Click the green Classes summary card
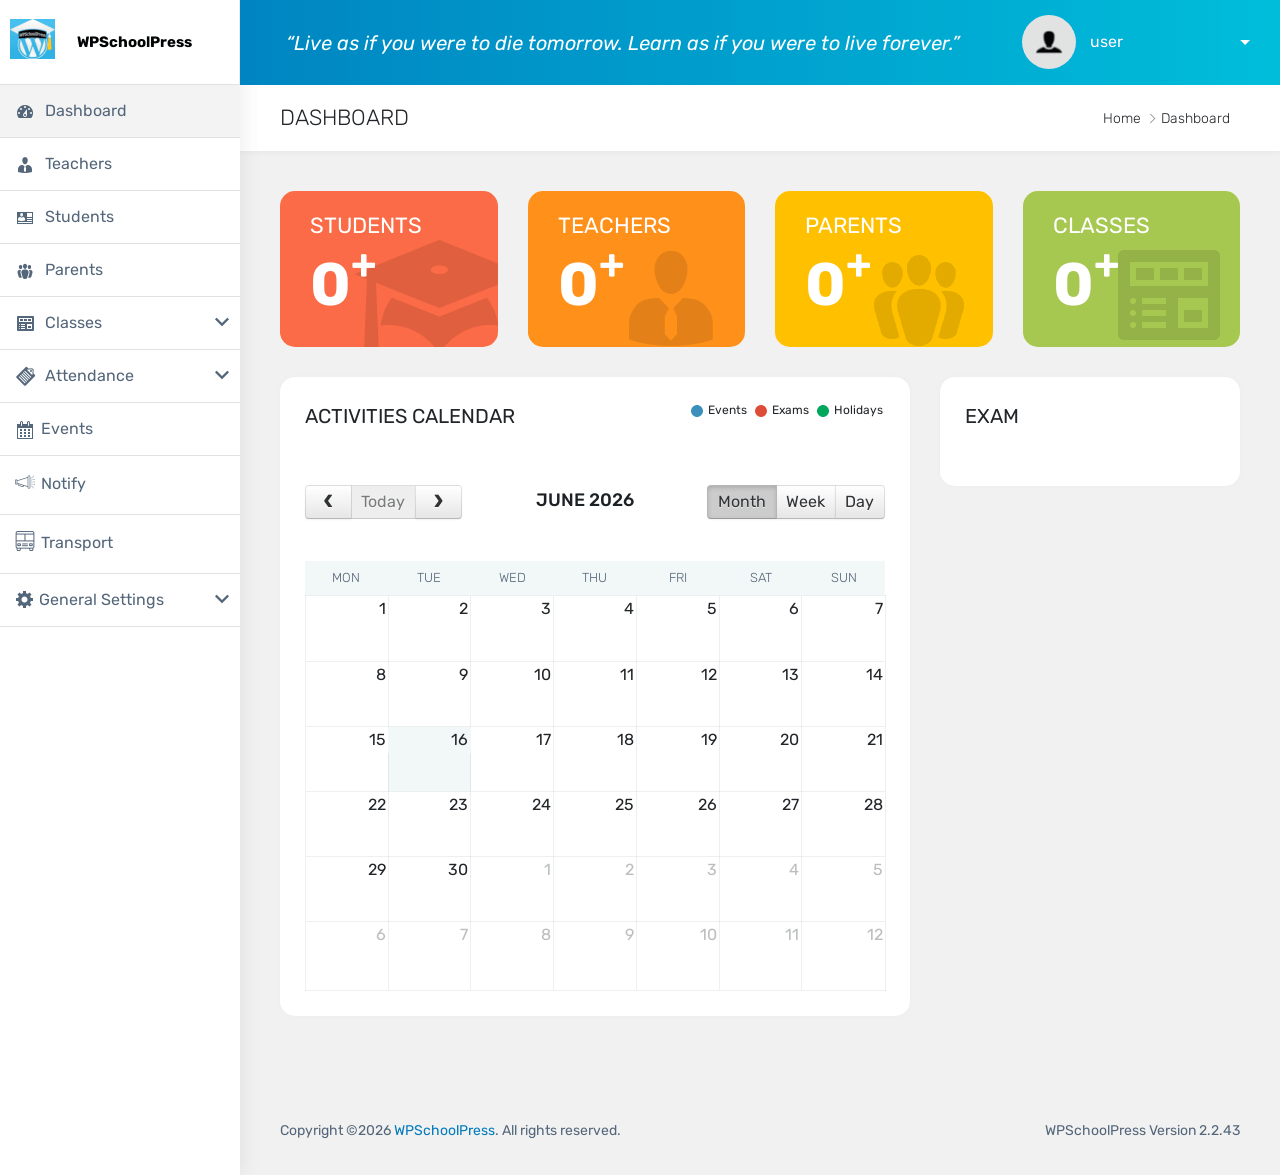1280x1175 pixels. (x=1131, y=269)
